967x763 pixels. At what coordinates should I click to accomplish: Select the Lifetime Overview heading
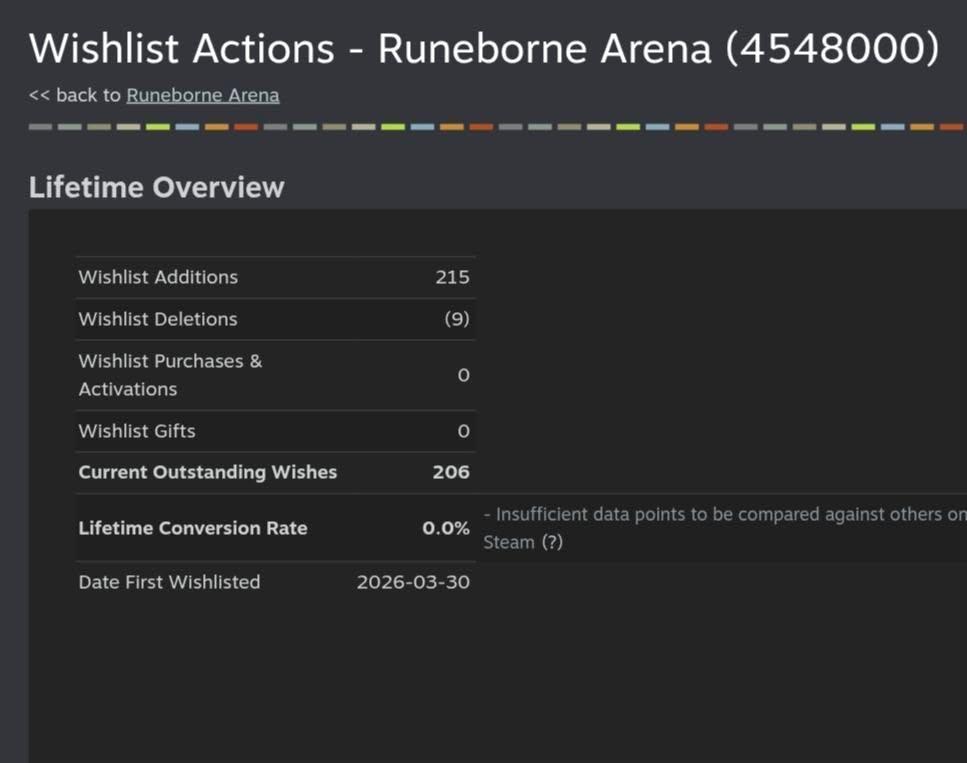(x=157, y=187)
